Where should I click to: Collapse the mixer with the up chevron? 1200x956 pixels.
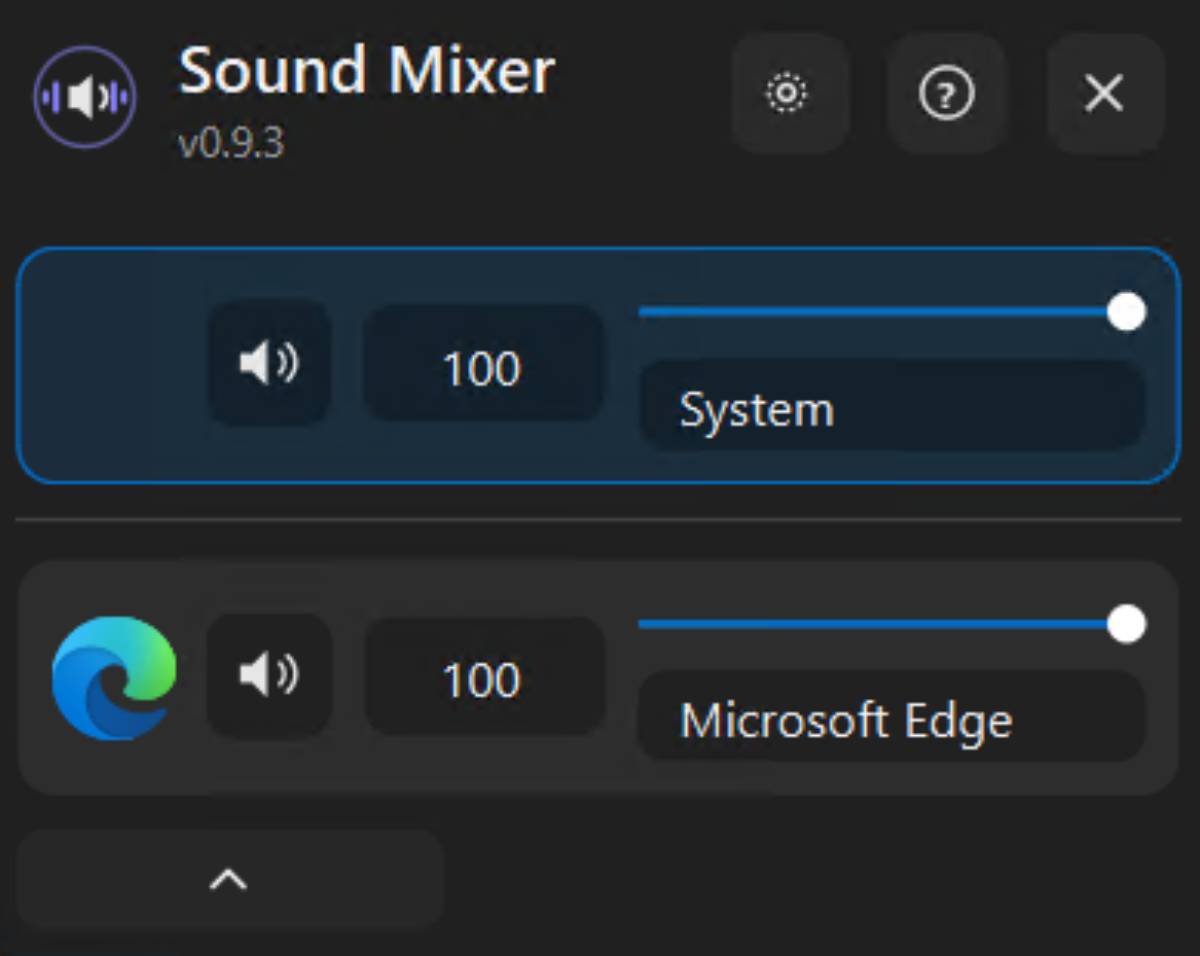230,879
